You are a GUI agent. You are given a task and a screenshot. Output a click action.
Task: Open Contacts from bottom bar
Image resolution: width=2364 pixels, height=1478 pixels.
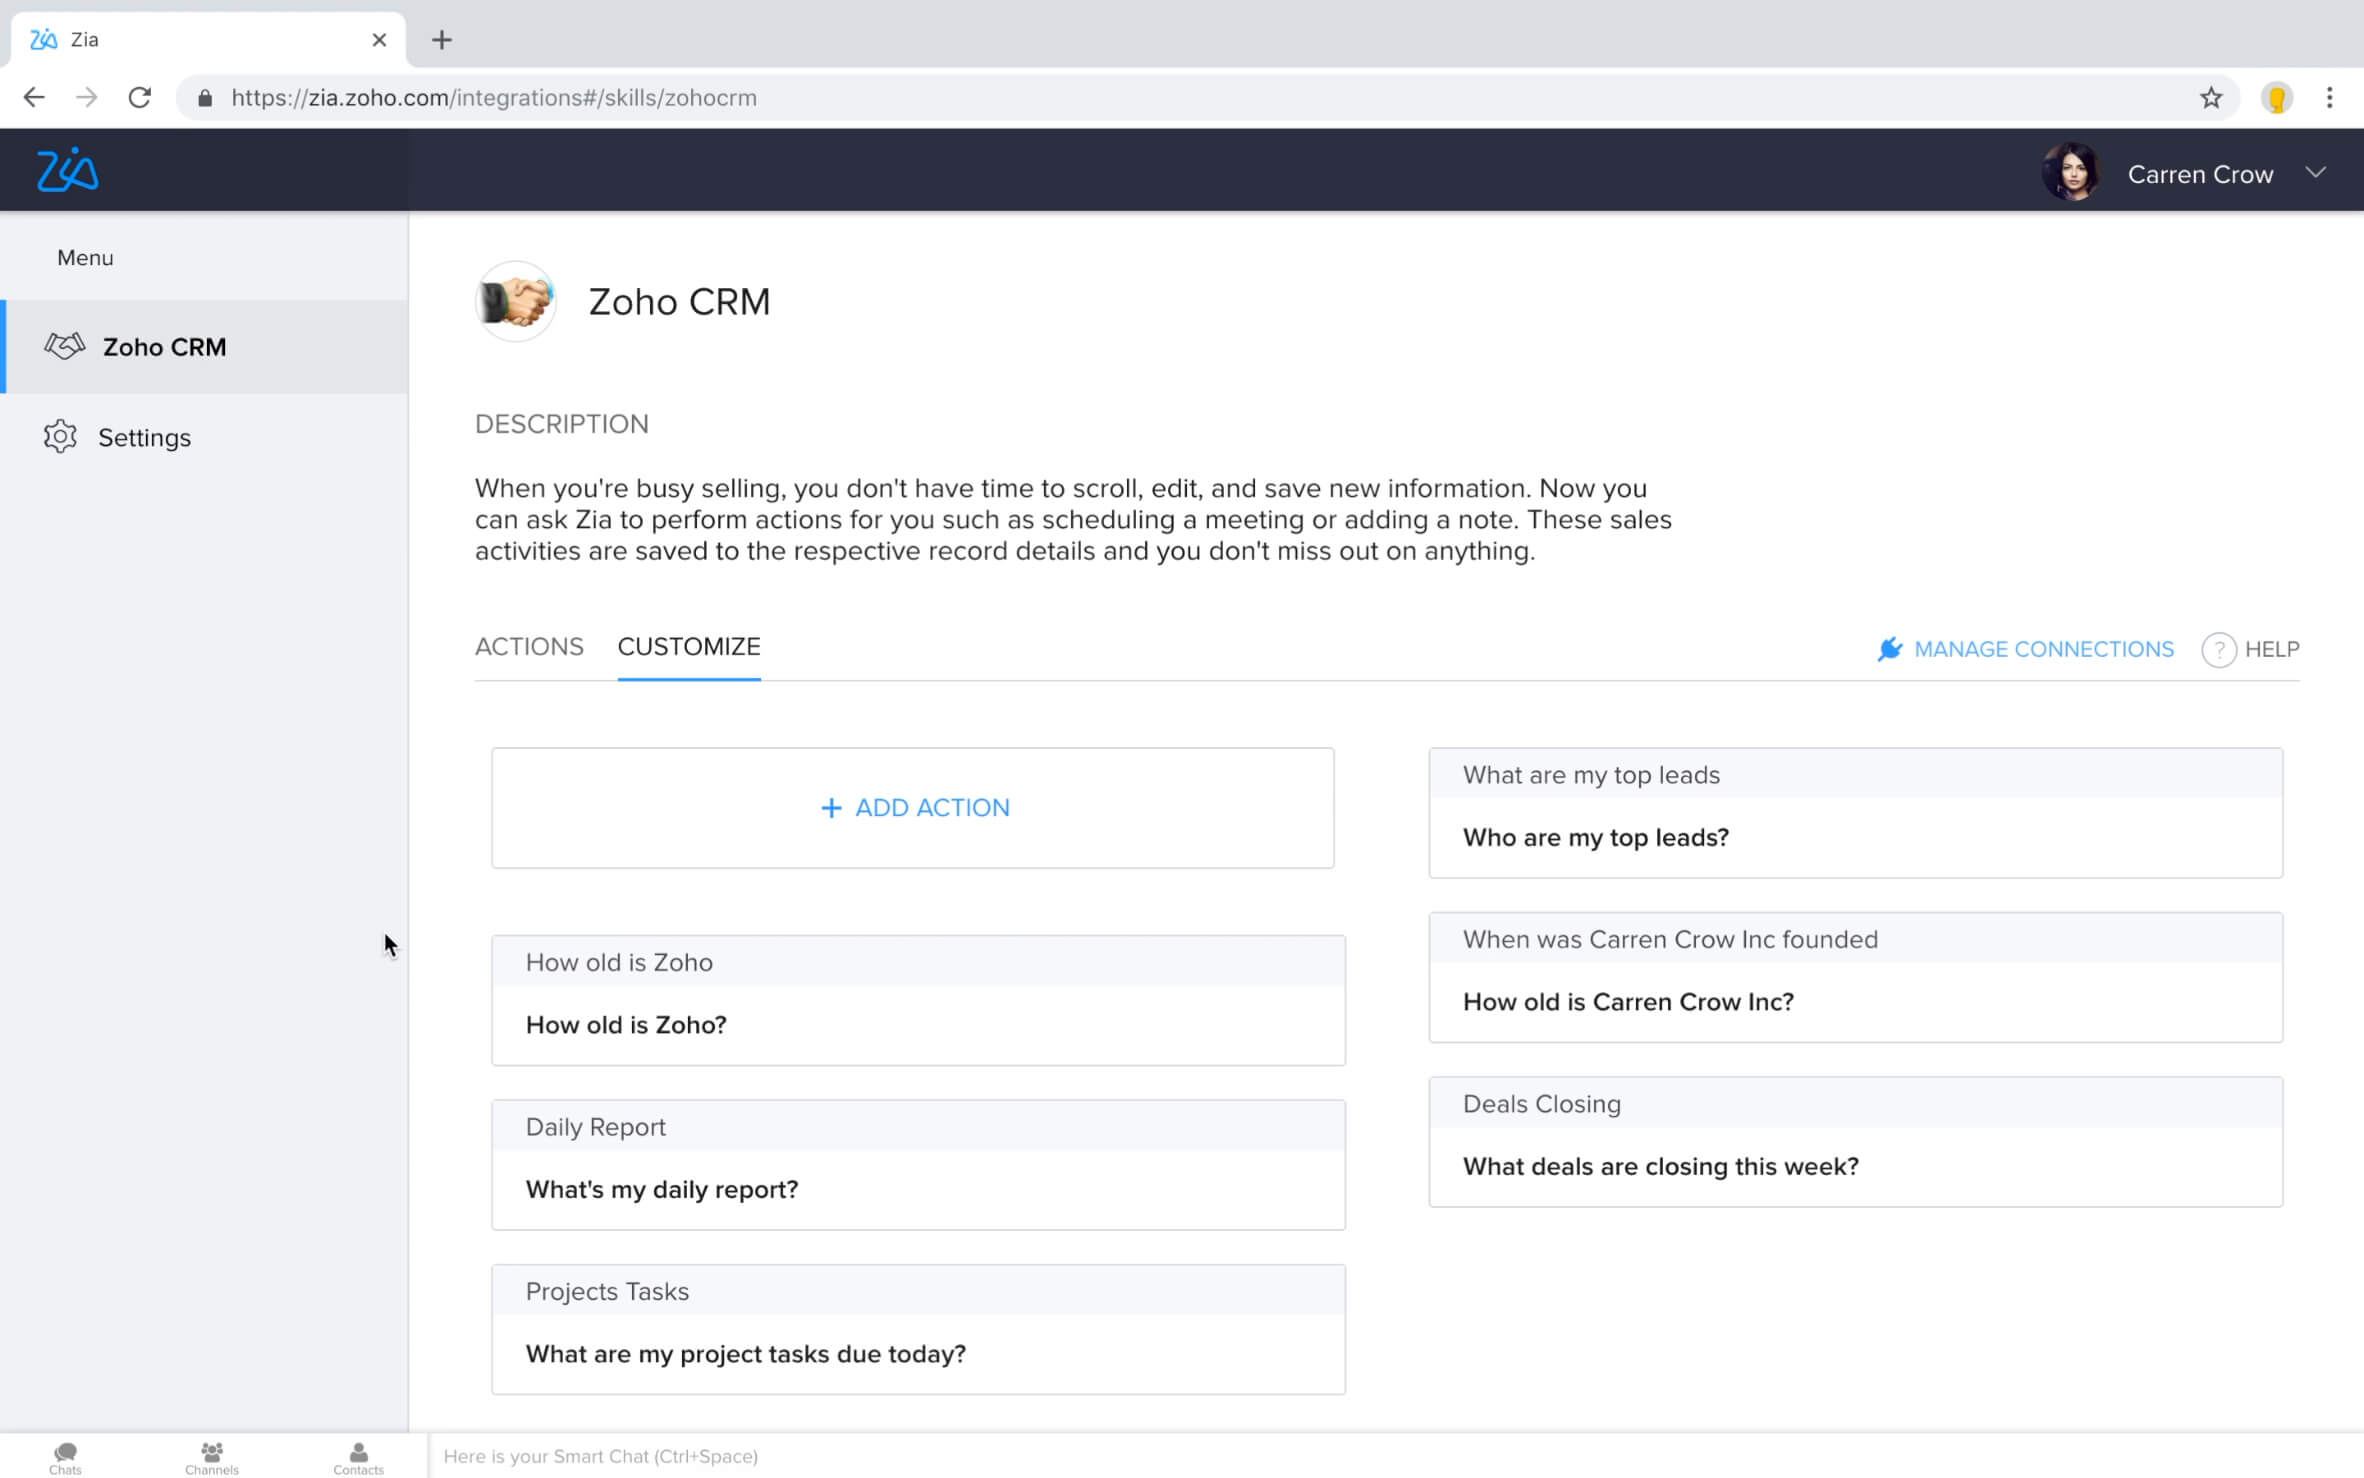point(358,1457)
